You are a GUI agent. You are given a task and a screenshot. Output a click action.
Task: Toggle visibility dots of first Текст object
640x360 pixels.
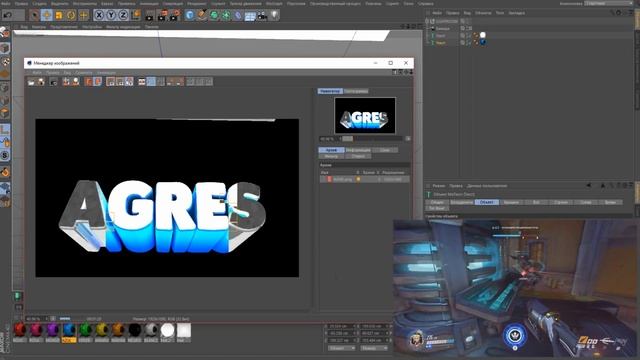pos(468,36)
